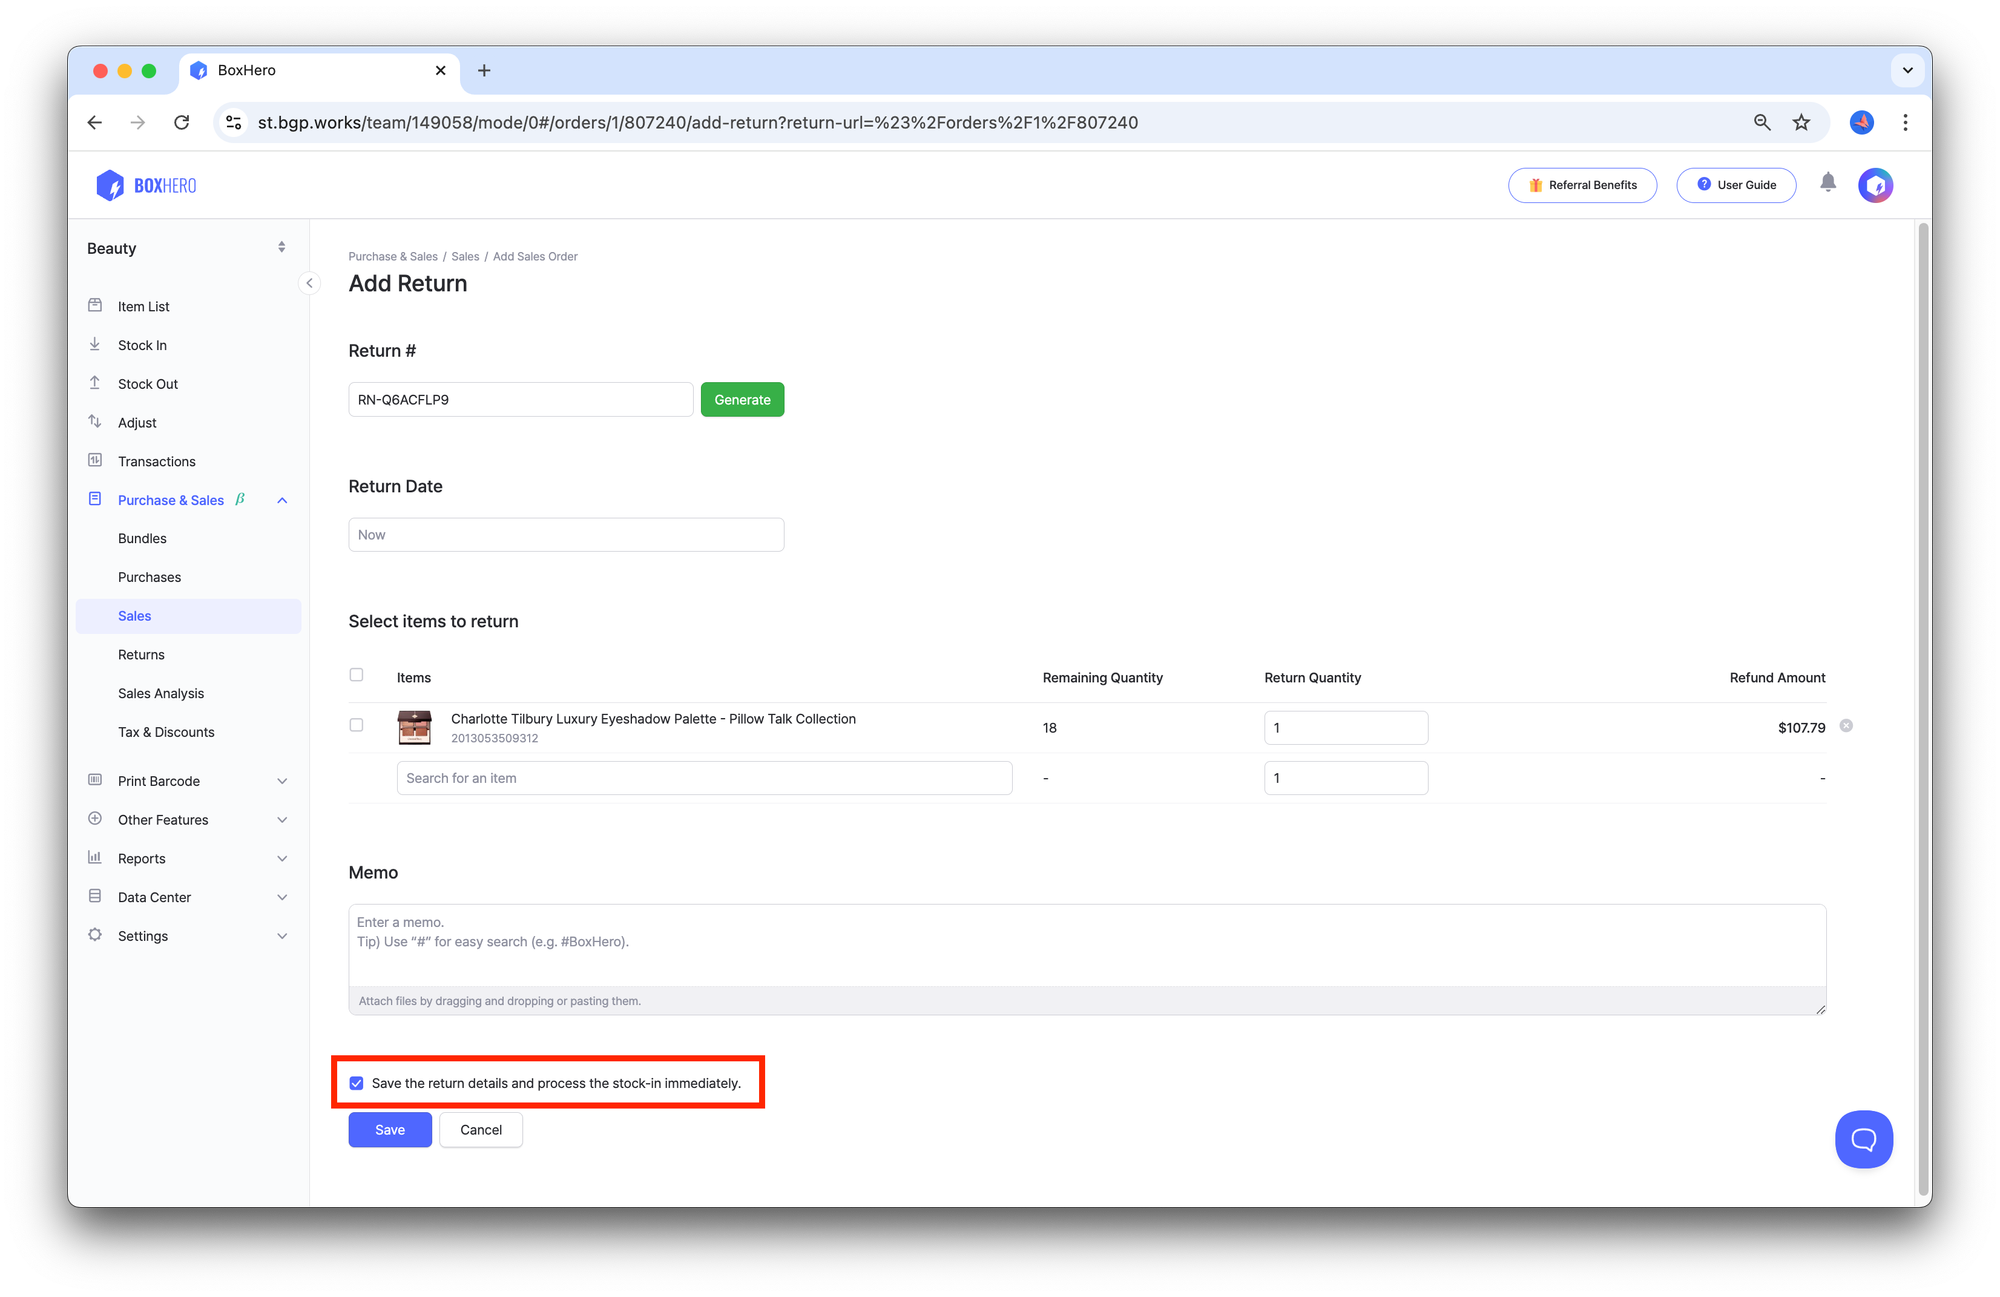The height and width of the screenshot is (1297, 2000).
Task: Select the Stock Out icon in sidebar
Action: (95, 383)
